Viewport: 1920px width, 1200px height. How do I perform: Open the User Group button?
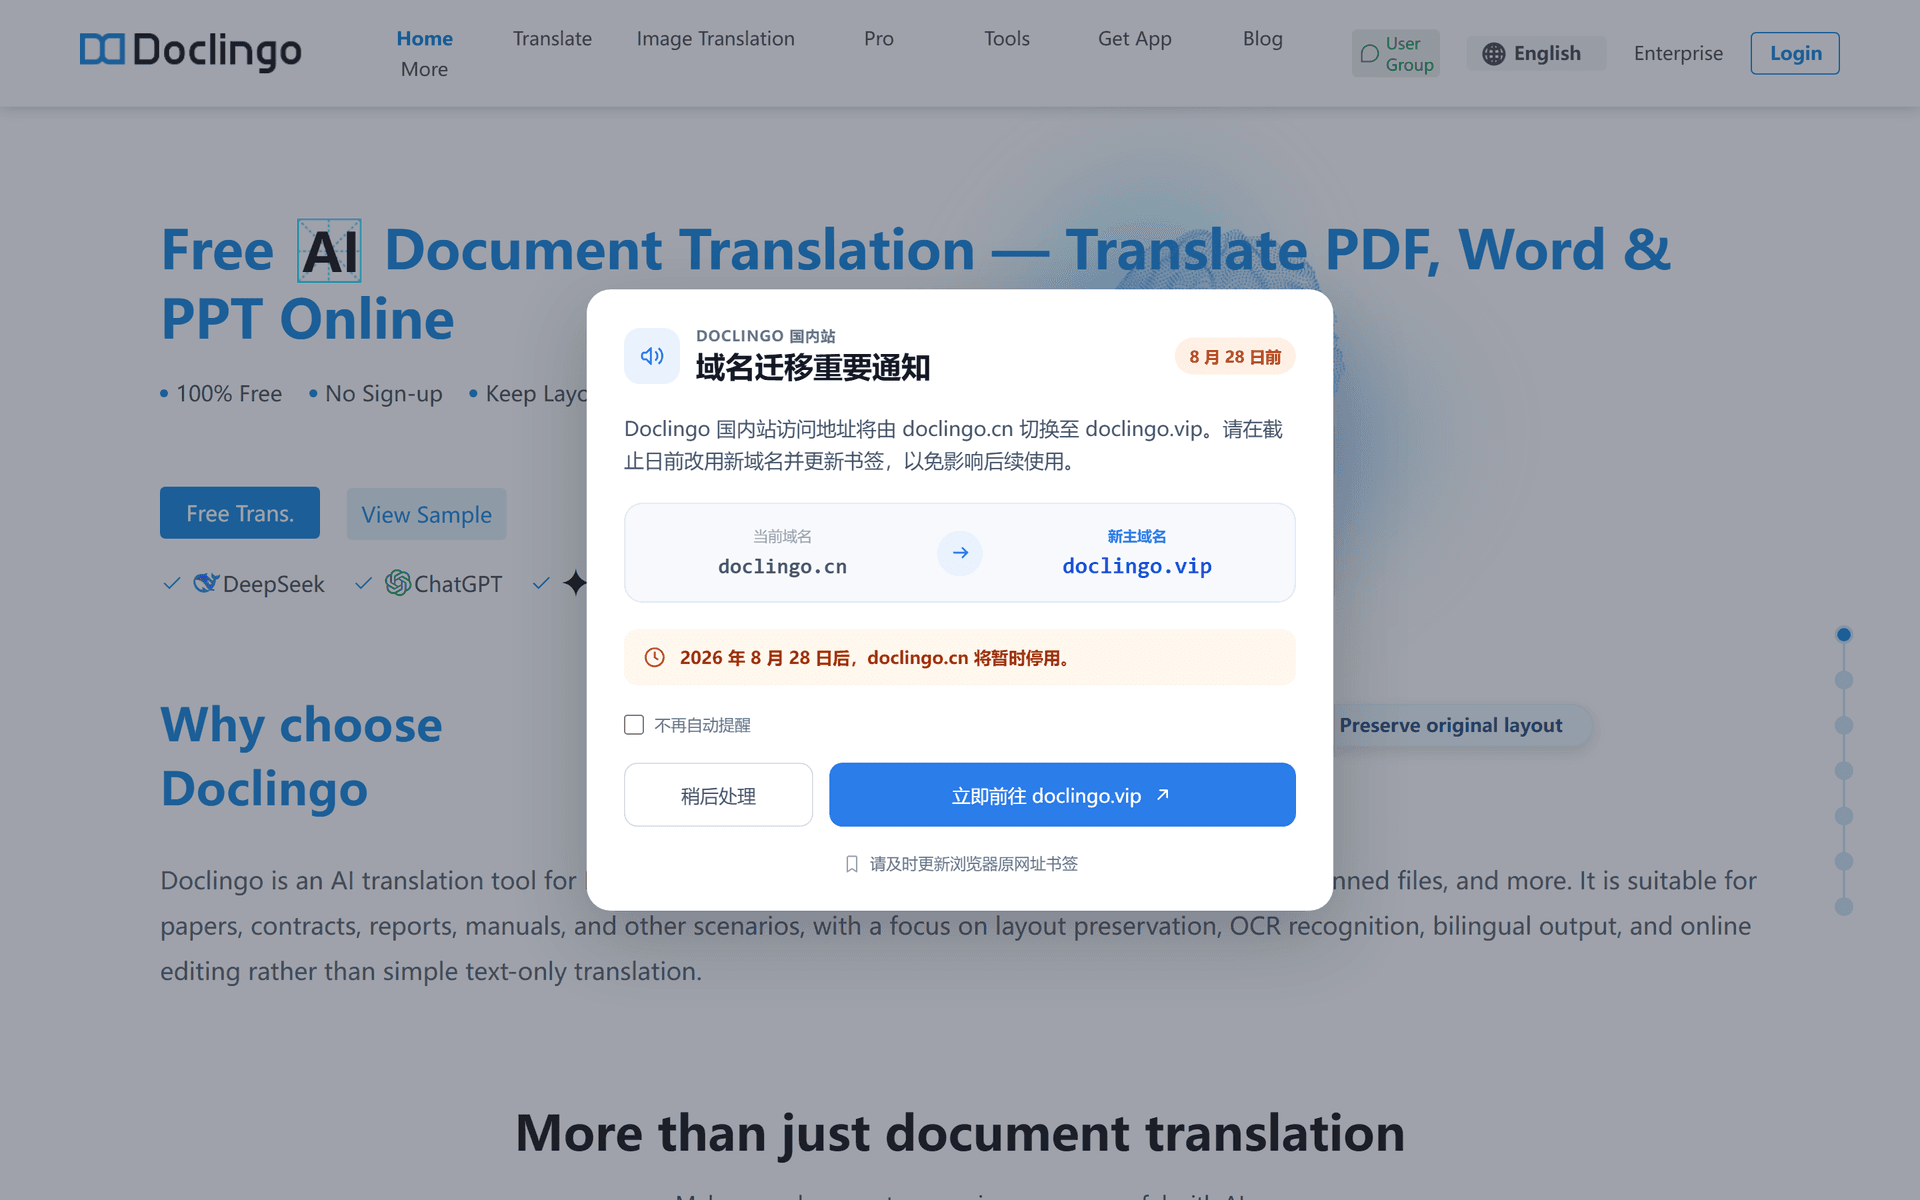1396,53
